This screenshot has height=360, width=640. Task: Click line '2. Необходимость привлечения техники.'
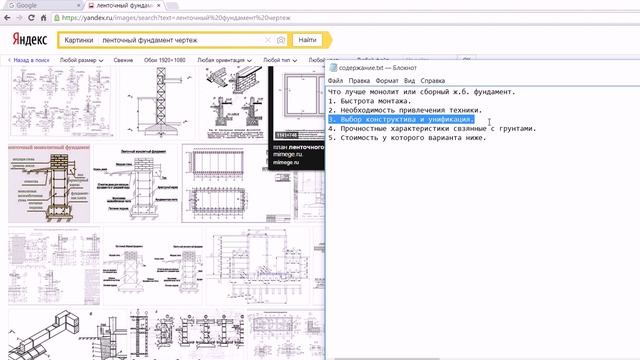pyautogui.click(x=405, y=110)
